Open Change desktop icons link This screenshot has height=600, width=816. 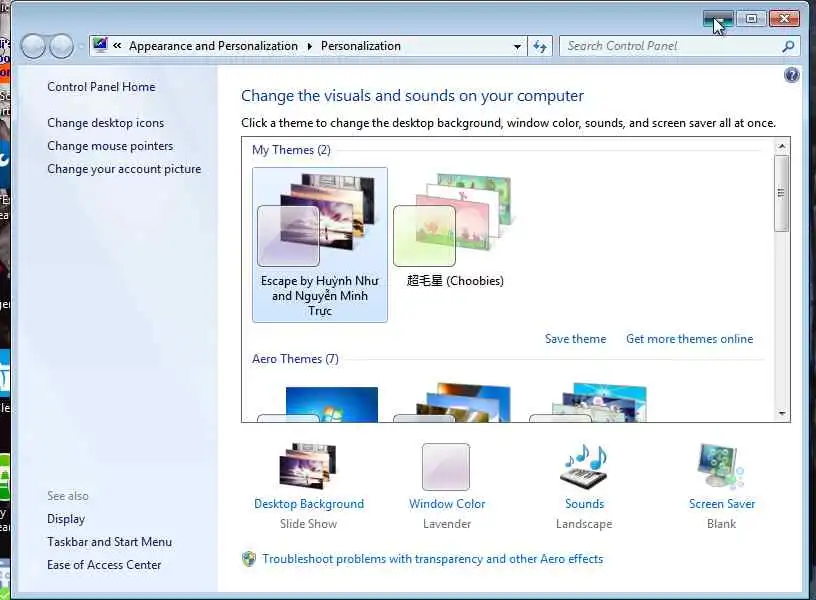coord(105,123)
